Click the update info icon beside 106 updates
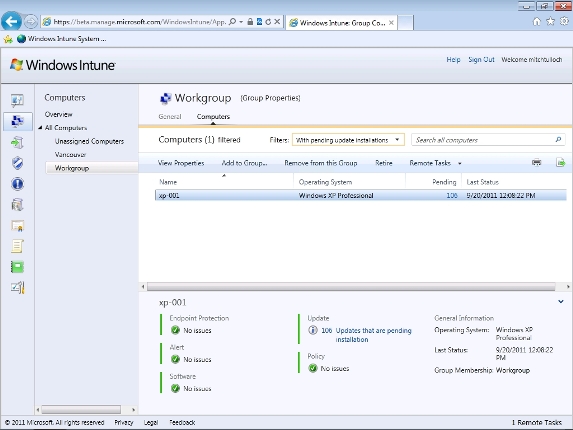The height and width of the screenshot is (430, 573). (312, 330)
